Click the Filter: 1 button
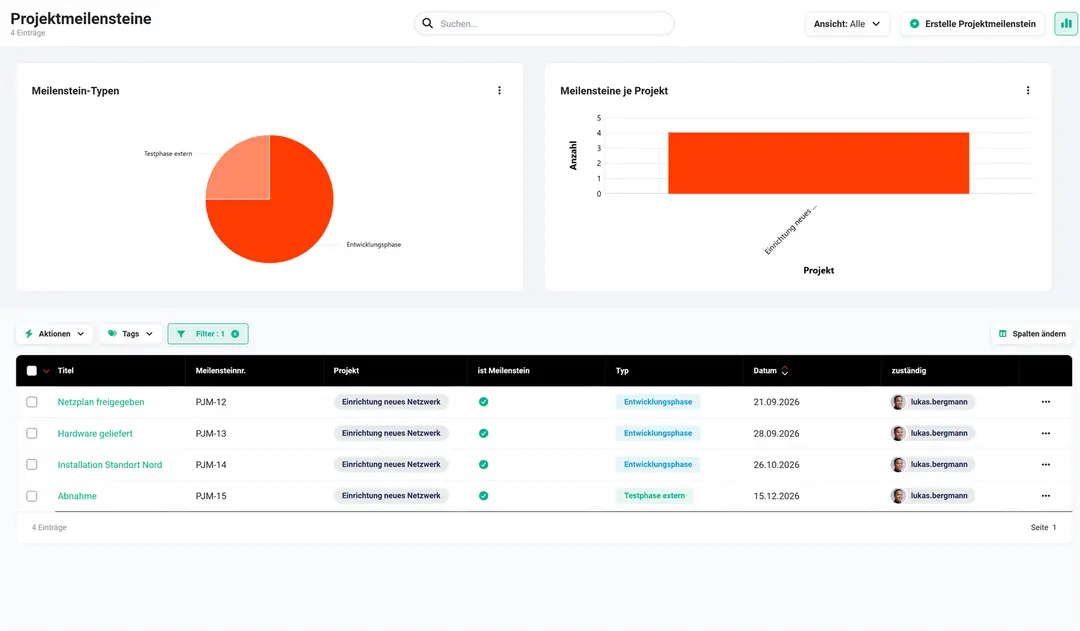1080x631 pixels. (x=208, y=333)
